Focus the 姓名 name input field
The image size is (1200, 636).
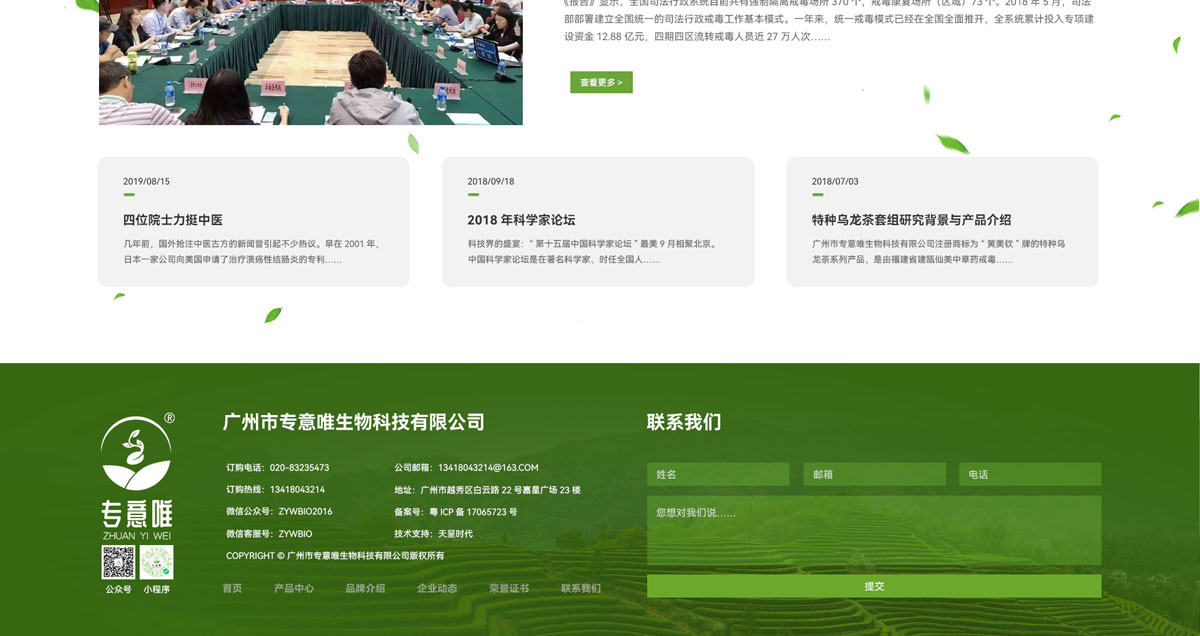click(x=718, y=474)
